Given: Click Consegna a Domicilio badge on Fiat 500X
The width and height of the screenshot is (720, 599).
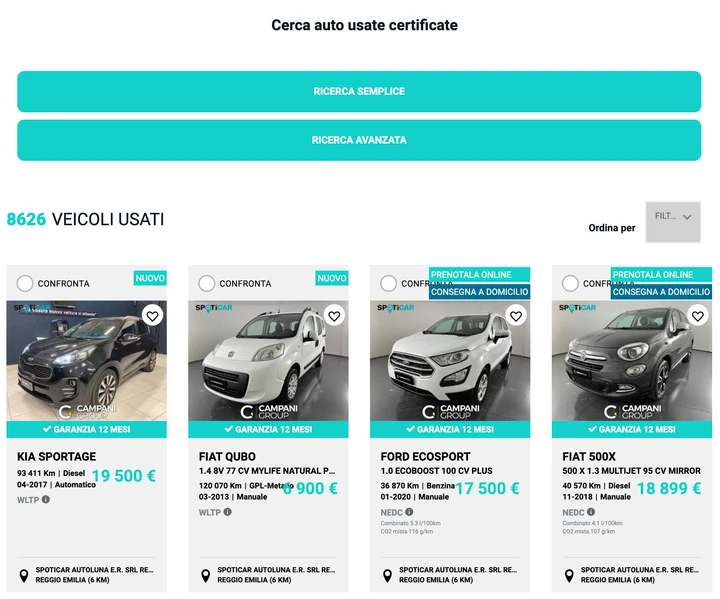Looking at the screenshot, I should [x=661, y=292].
